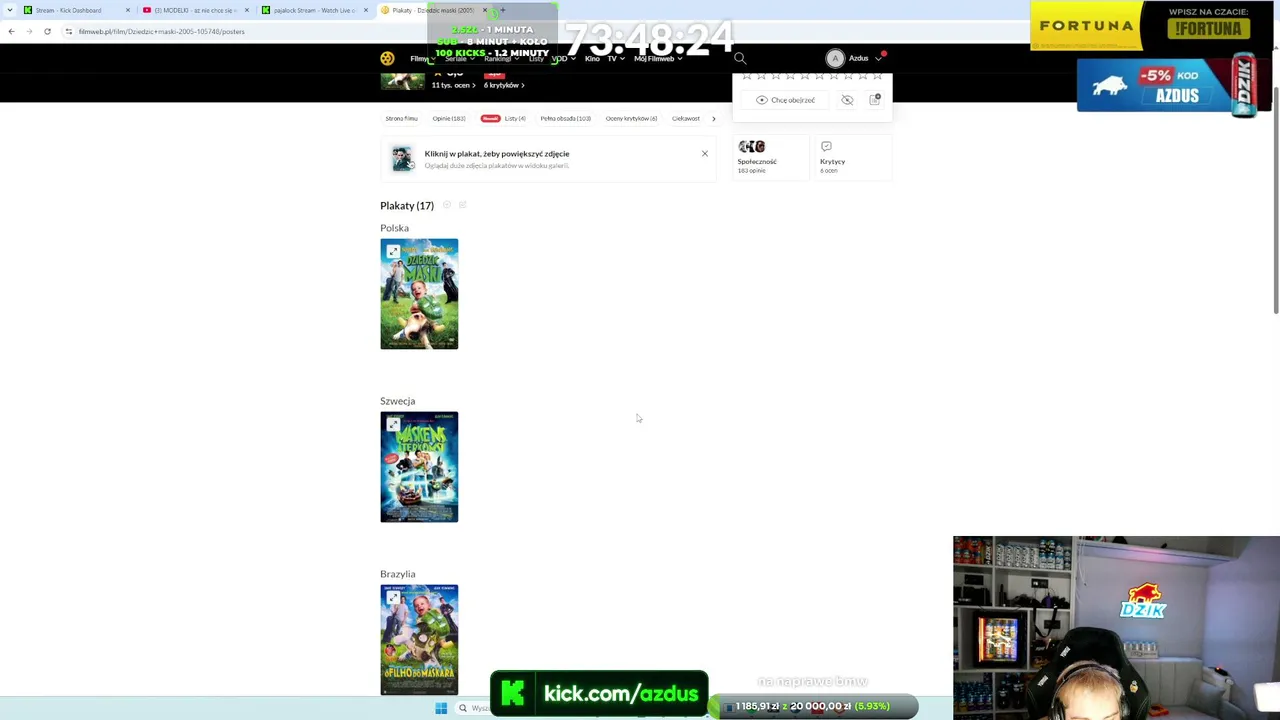The image size is (1280, 720).
Task: Click the Azdus profile avatar
Action: pyautogui.click(x=835, y=58)
